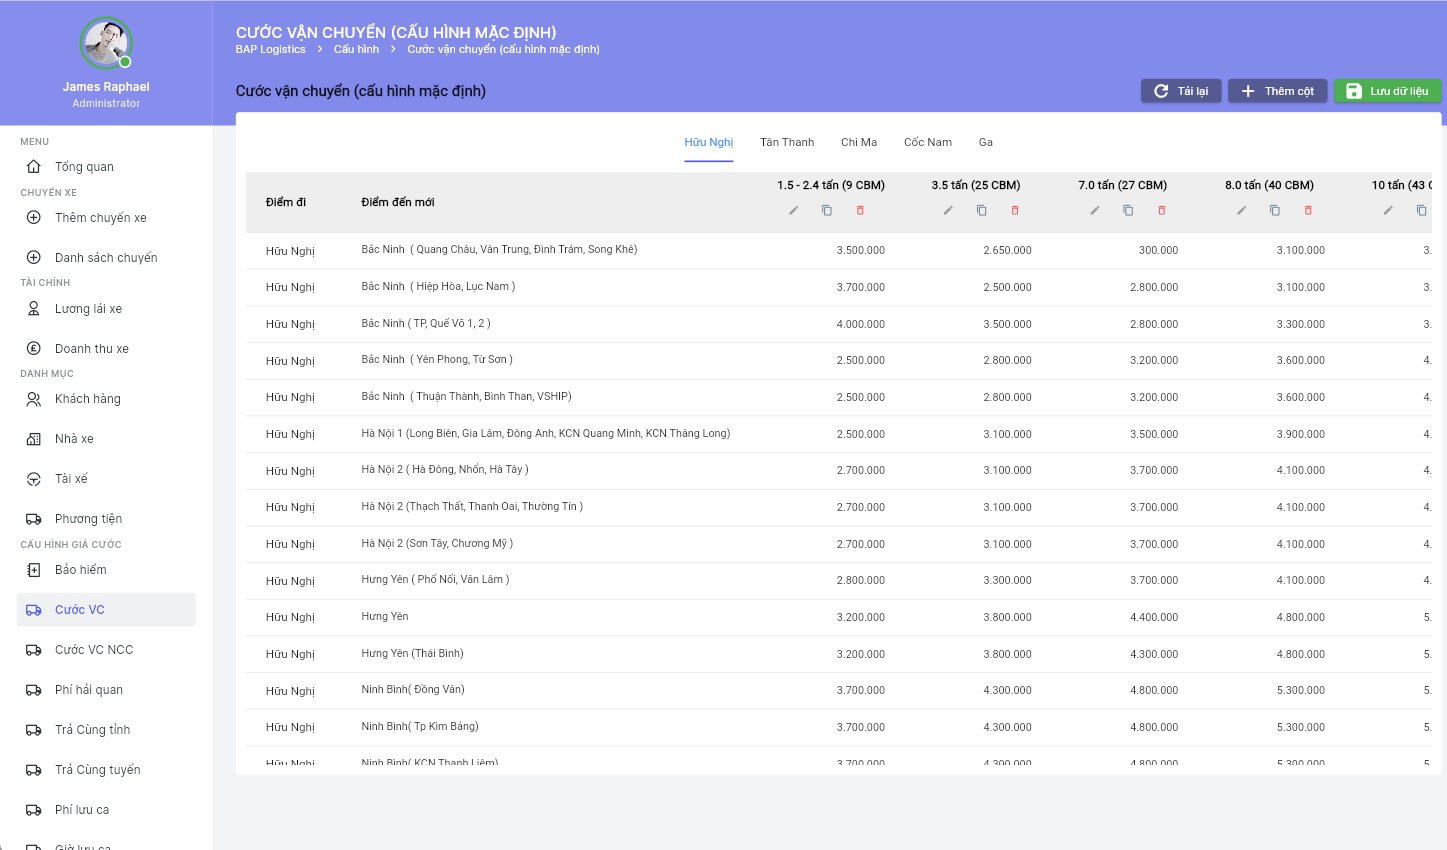The image size is (1447, 850).
Task: Click James Raphael profile avatar
Action: pyautogui.click(x=106, y=43)
